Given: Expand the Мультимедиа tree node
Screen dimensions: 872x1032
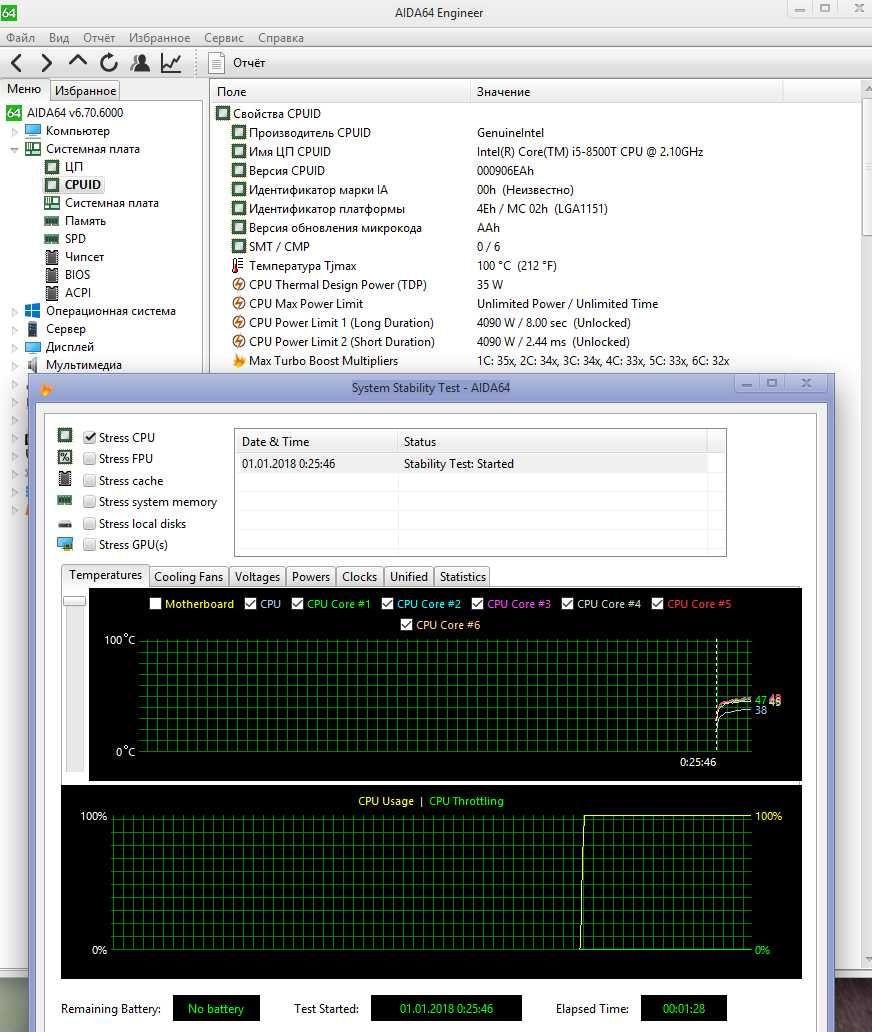Looking at the screenshot, I should click(x=14, y=365).
